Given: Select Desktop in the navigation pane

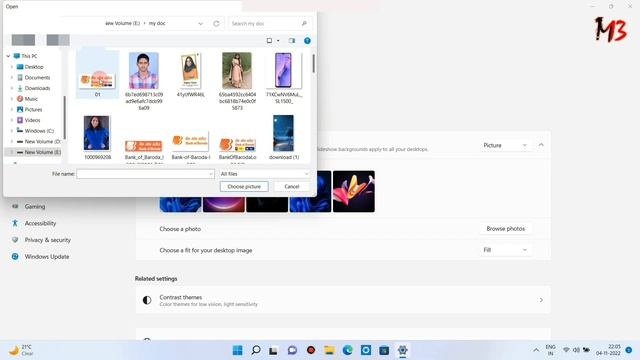Looking at the screenshot, I should 34,67.
